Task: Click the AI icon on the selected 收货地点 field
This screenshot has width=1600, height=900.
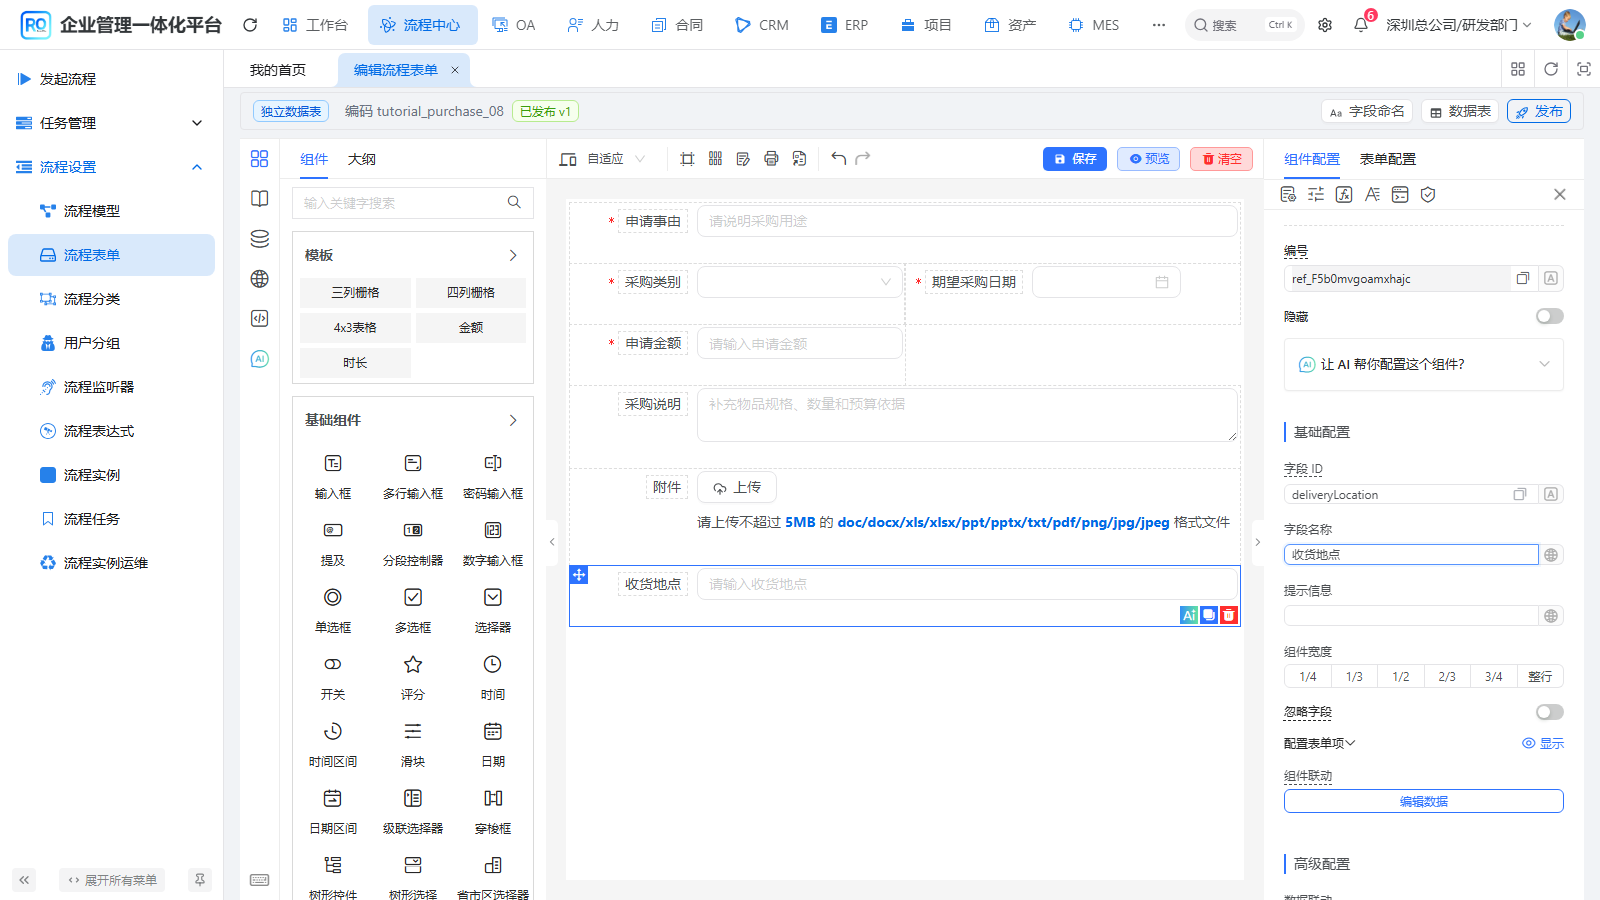Action: pyautogui.click(x=1189, y=615)
